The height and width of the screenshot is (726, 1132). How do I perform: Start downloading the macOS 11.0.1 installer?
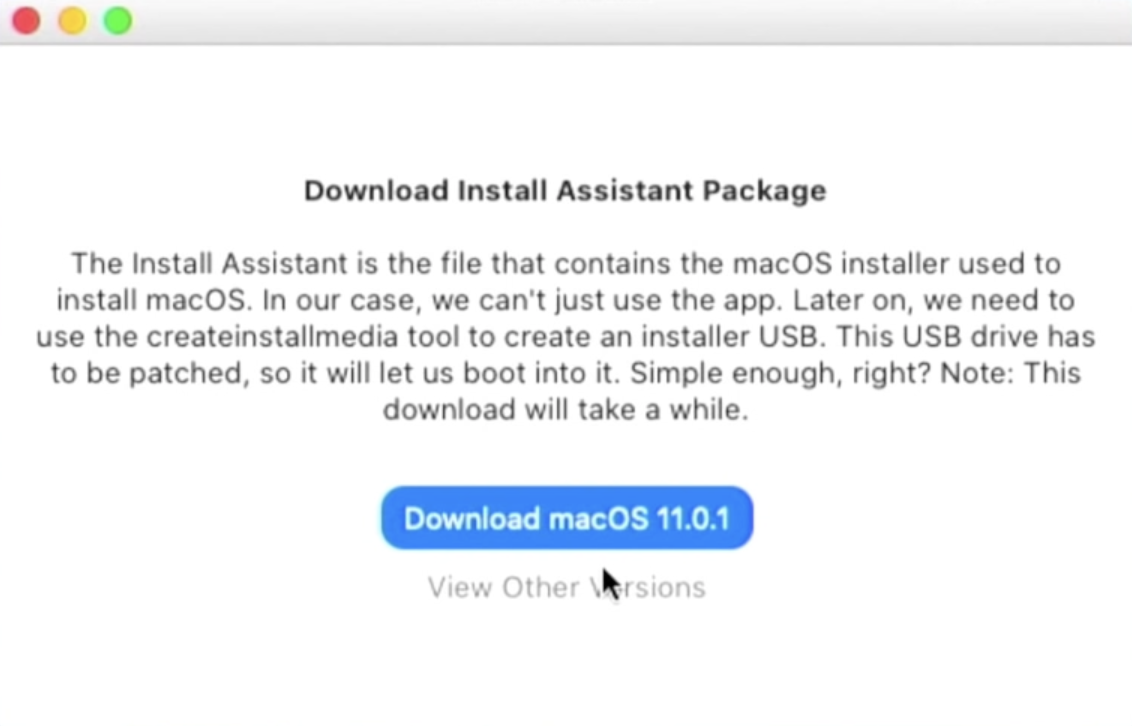tap(567, 518)
